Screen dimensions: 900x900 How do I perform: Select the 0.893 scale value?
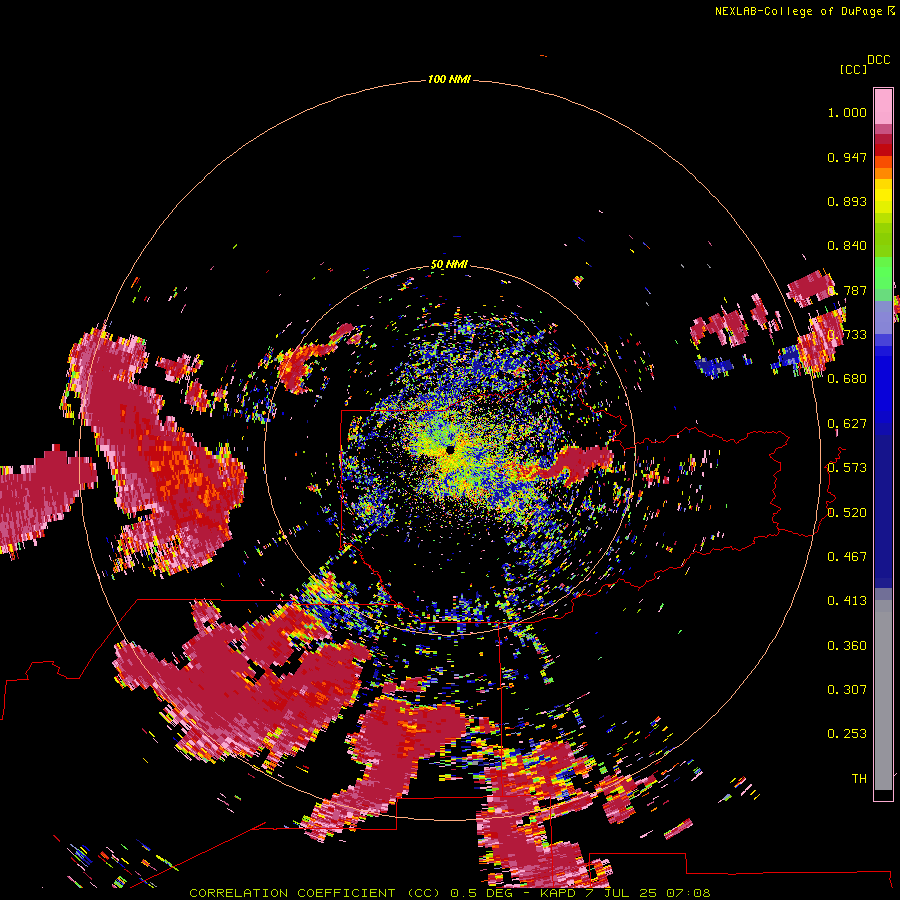pos(847,201)
